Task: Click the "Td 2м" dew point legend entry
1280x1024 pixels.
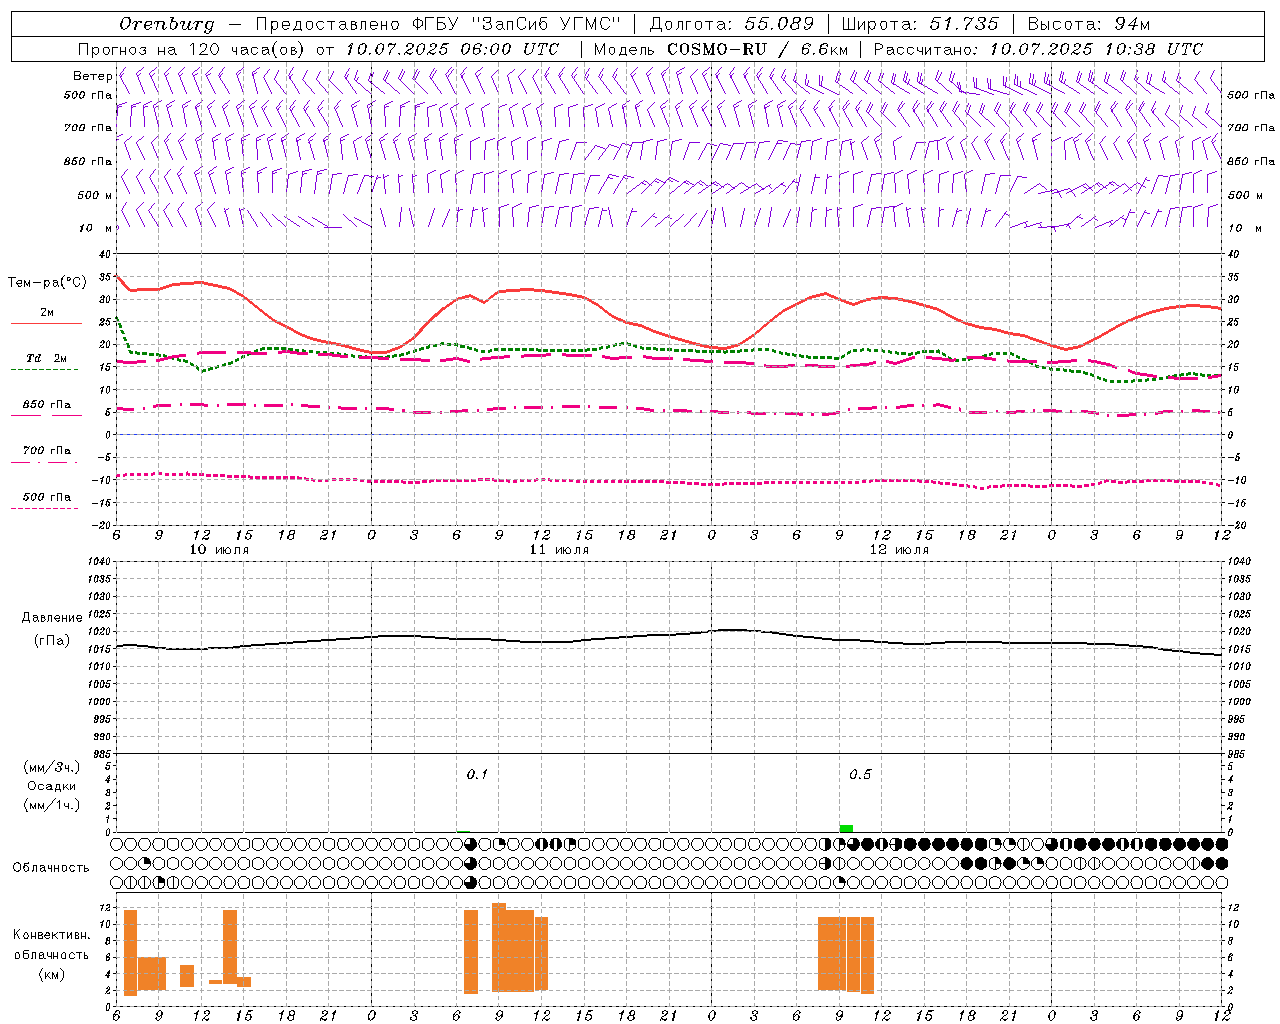Action: click(x=46, y=358)
